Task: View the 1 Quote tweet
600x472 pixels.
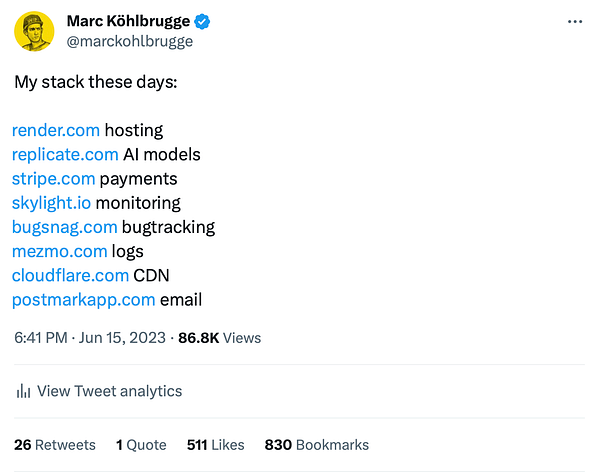Action: 141,445
